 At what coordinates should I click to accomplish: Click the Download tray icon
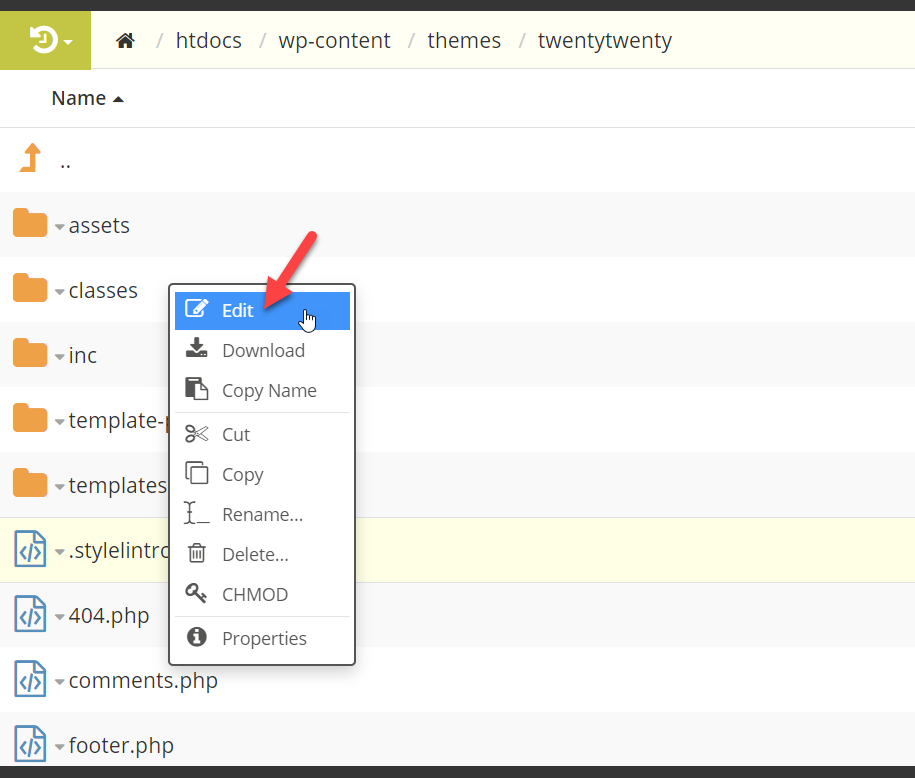point(197,347)
